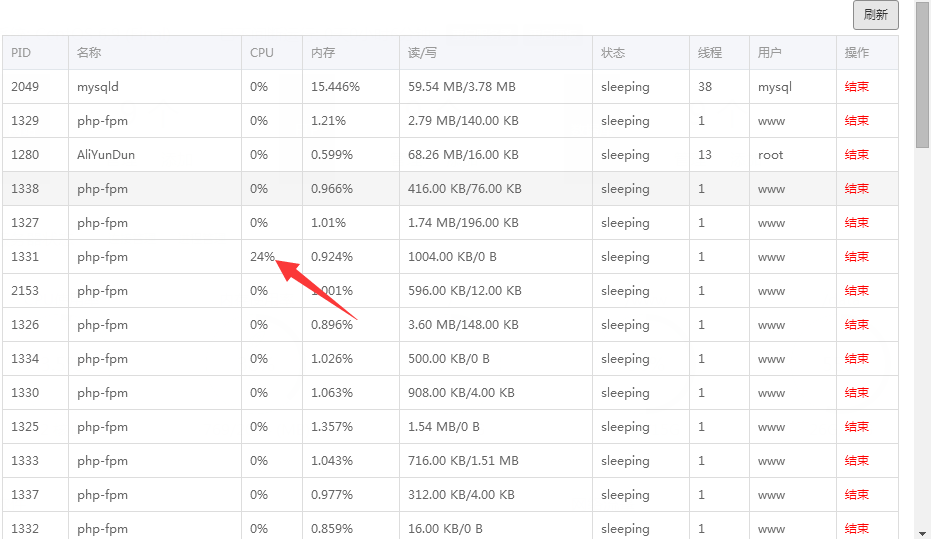Click the 1.063% memory value
The width and height of the screenshot is (931, 539).
332,392
